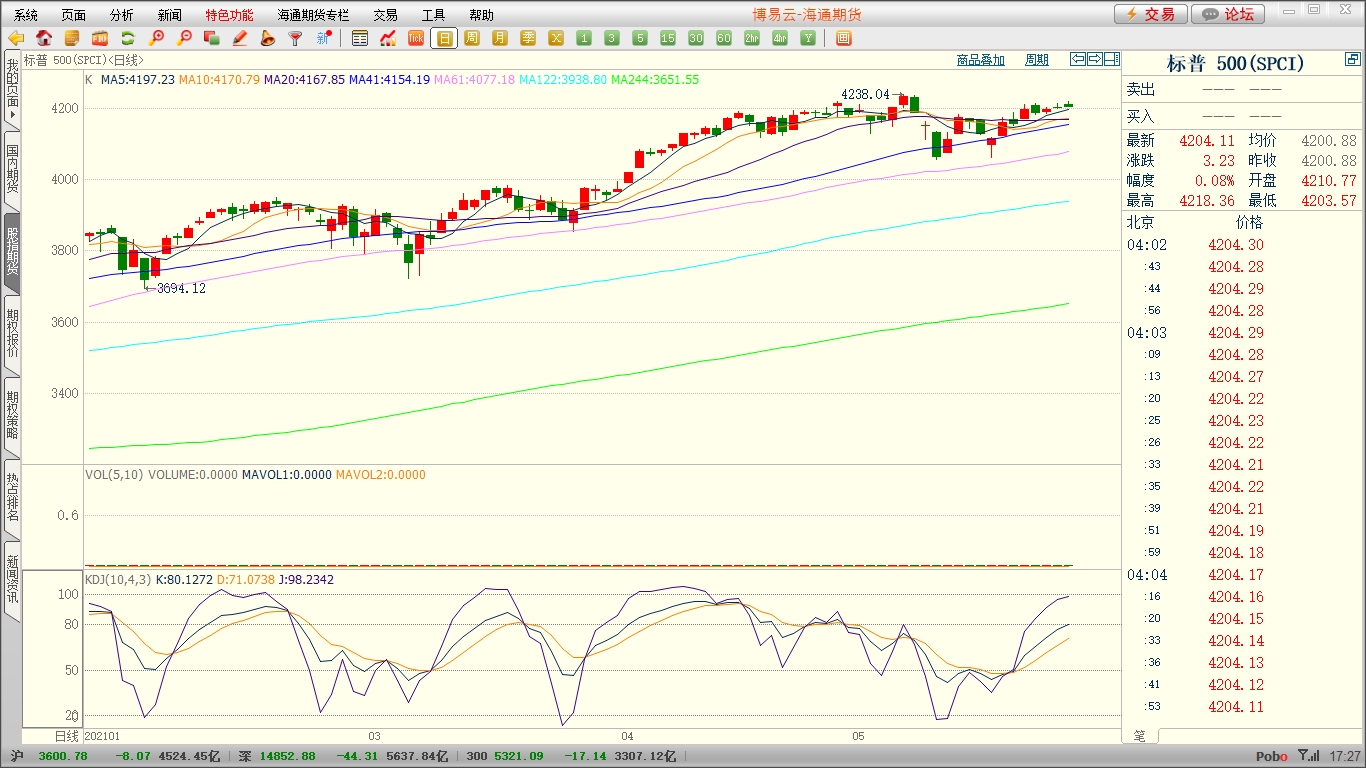The height and width of the screenshot is (768, 1366).
Task: Zoom out with magnifier minus icon
Action: pyautogui.click(x=184, y=38)
